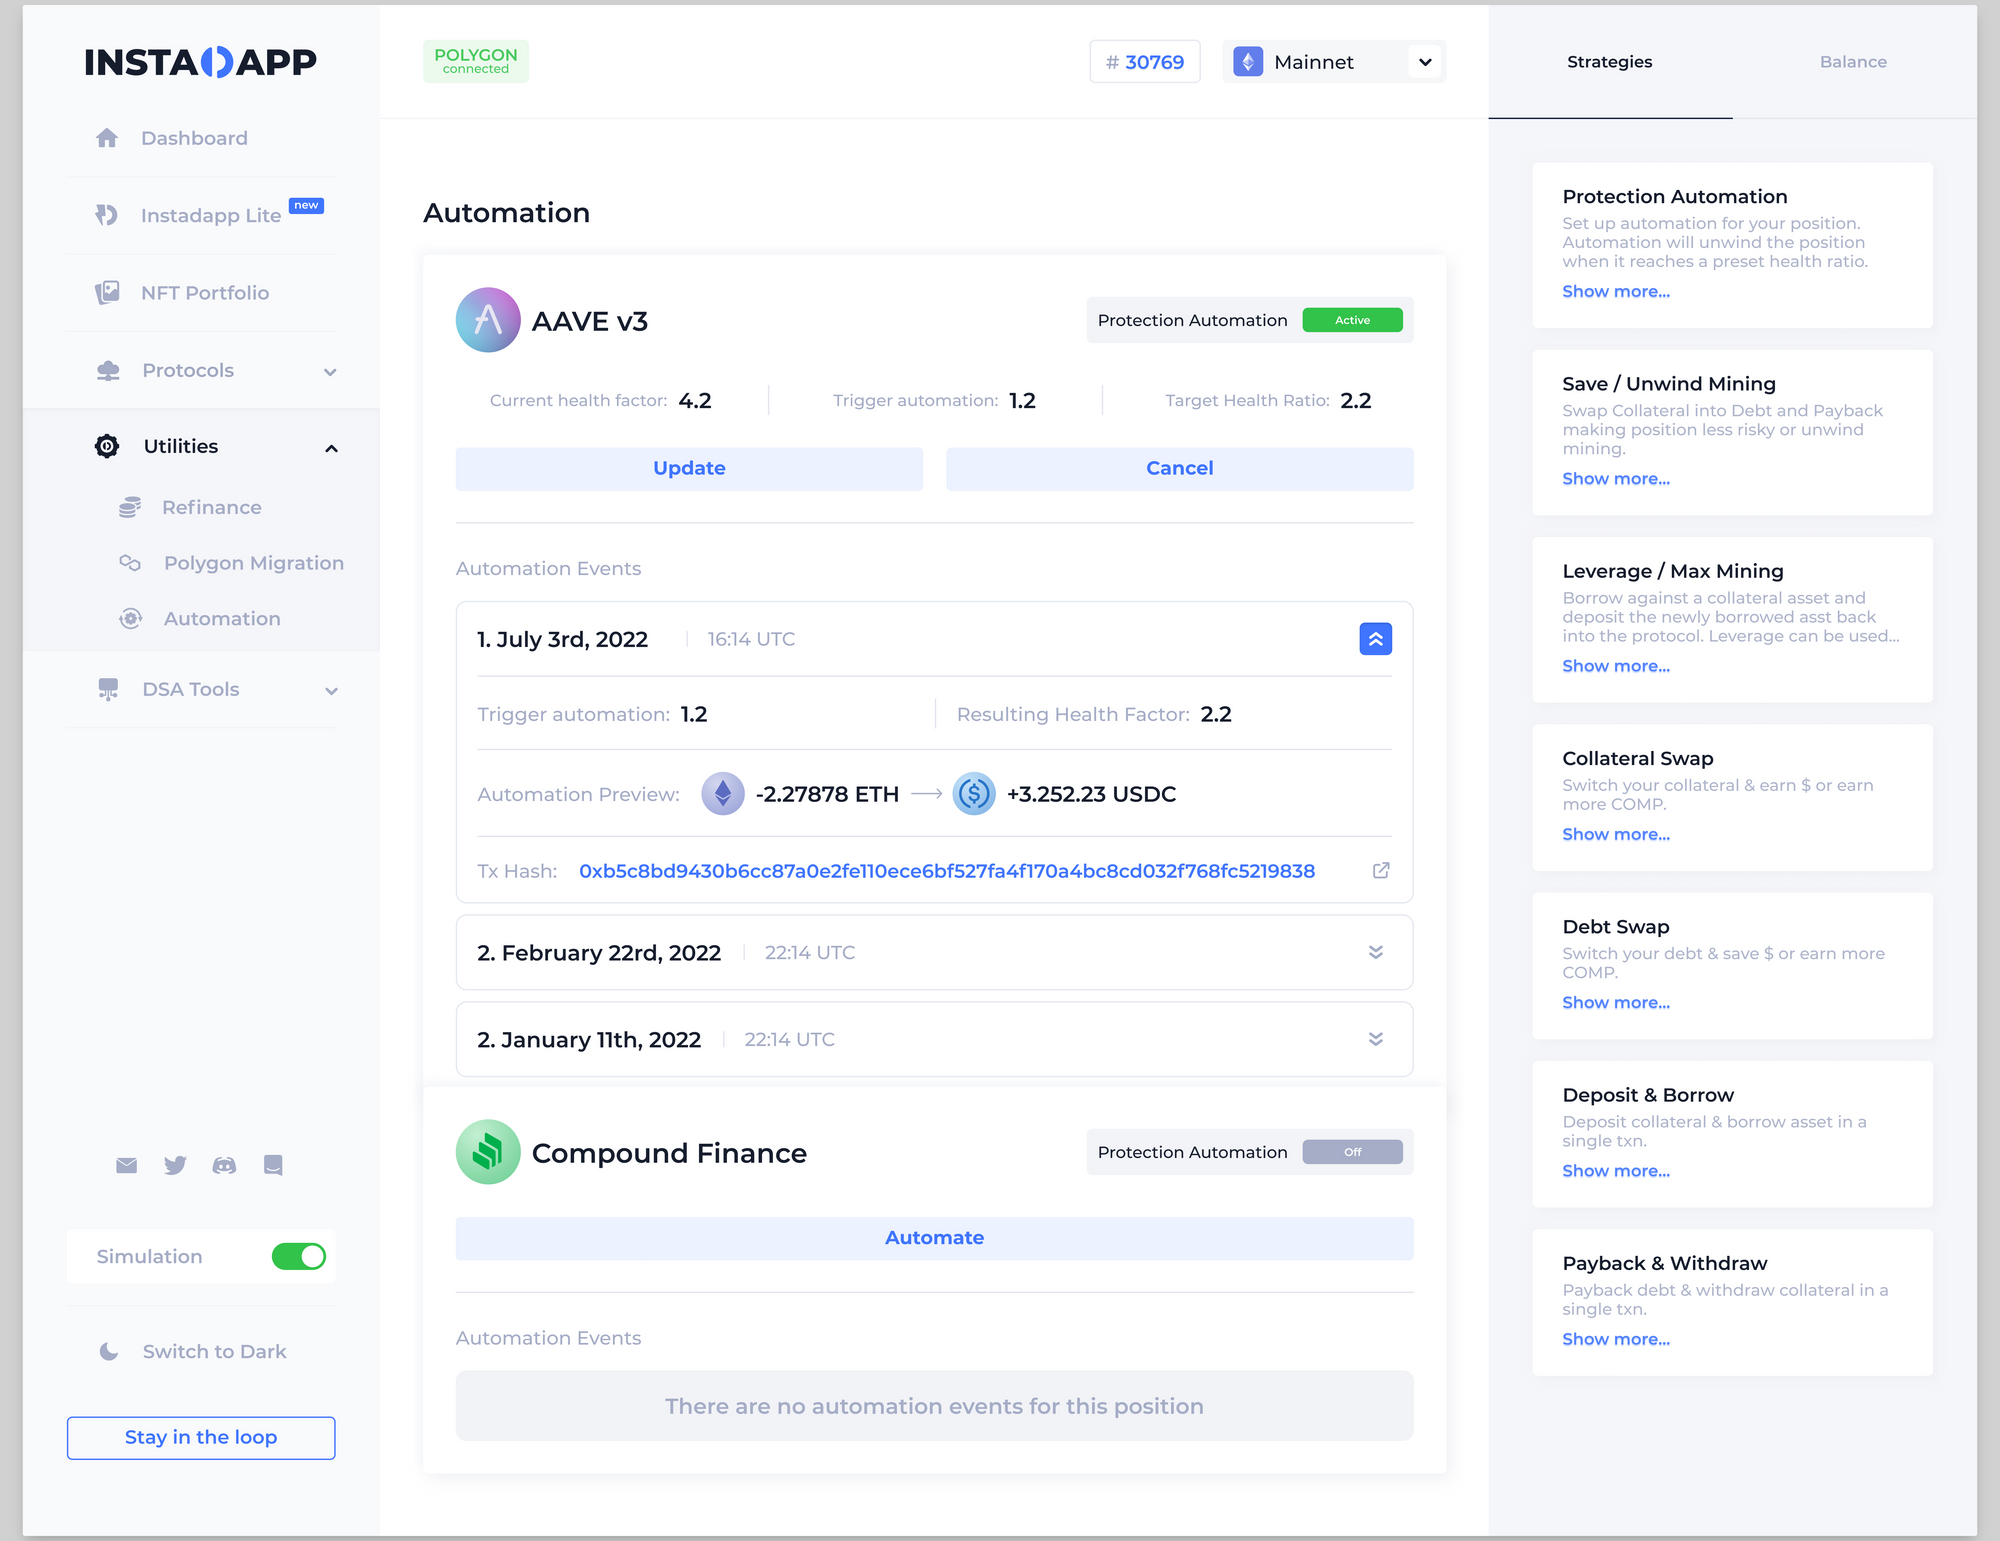Click the USDC token icon in preview
This screenshot has height=1541, width=2000.
[974, 794]
